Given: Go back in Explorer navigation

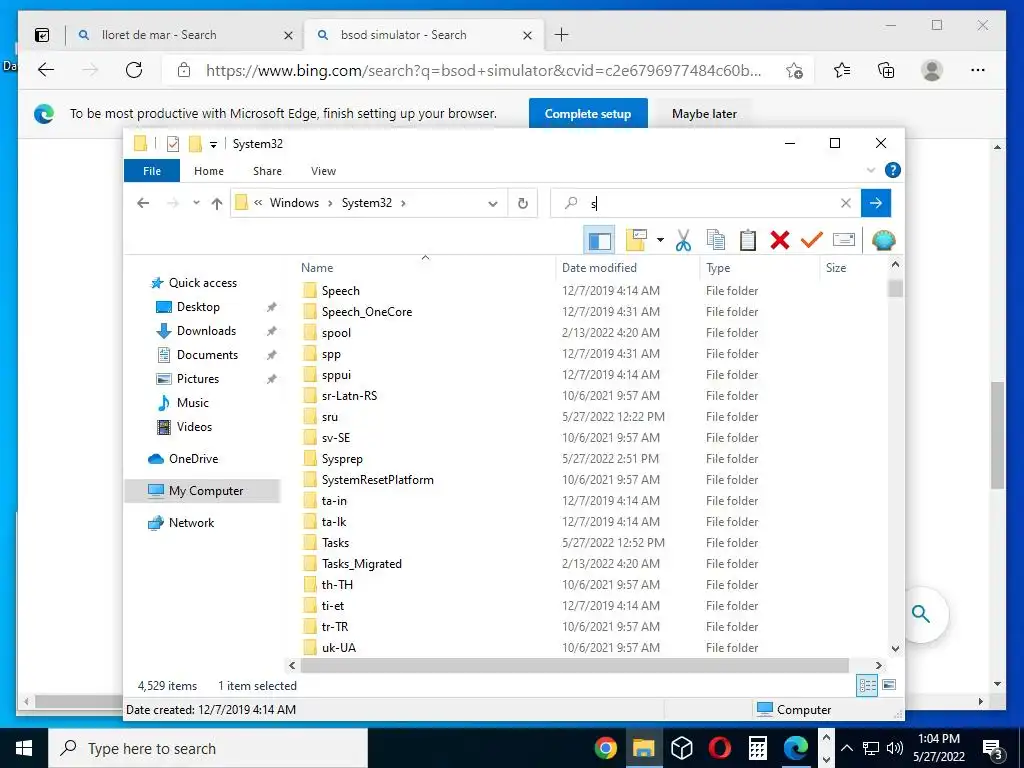Looking at the screenshot, I should tap(143, 203).
